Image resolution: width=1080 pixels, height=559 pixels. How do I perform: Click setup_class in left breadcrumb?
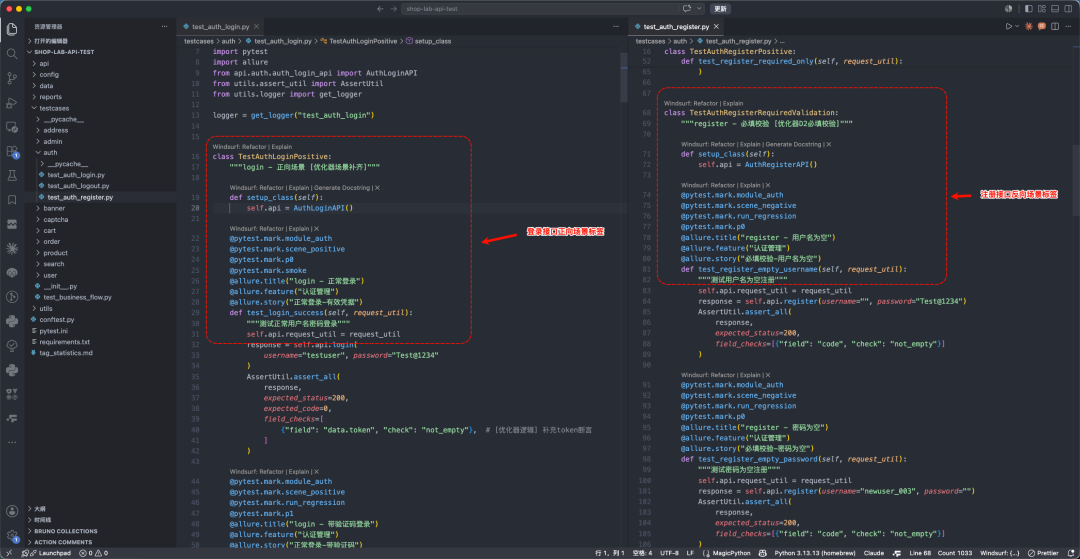(433, 41)
